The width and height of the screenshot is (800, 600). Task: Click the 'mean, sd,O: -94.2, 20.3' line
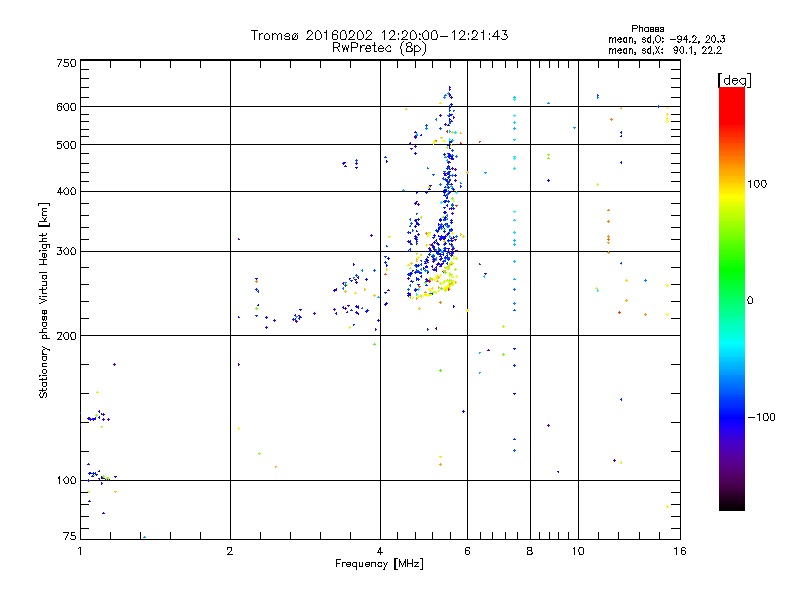click(666, 39)
